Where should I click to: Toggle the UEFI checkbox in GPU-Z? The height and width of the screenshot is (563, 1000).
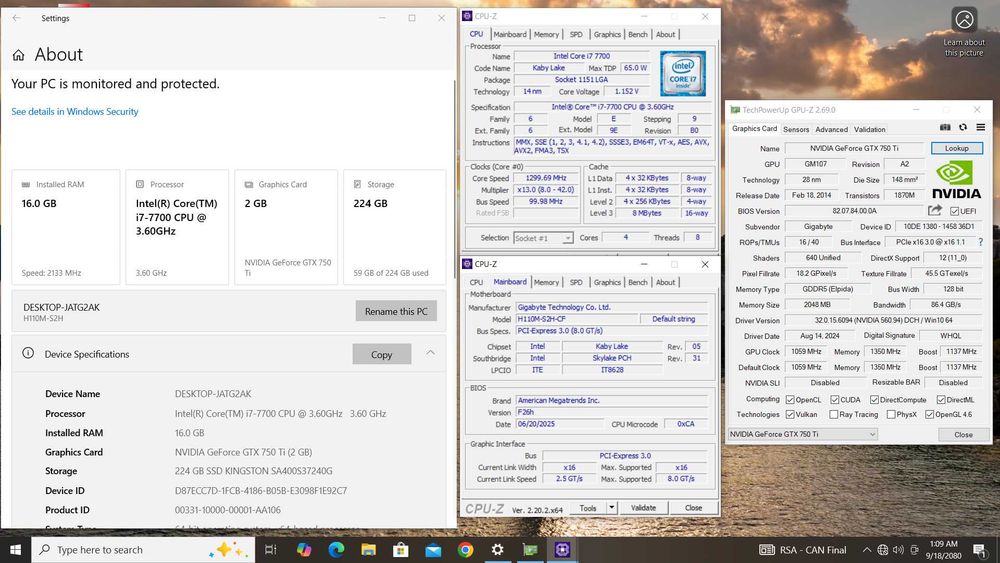[954, 211]
